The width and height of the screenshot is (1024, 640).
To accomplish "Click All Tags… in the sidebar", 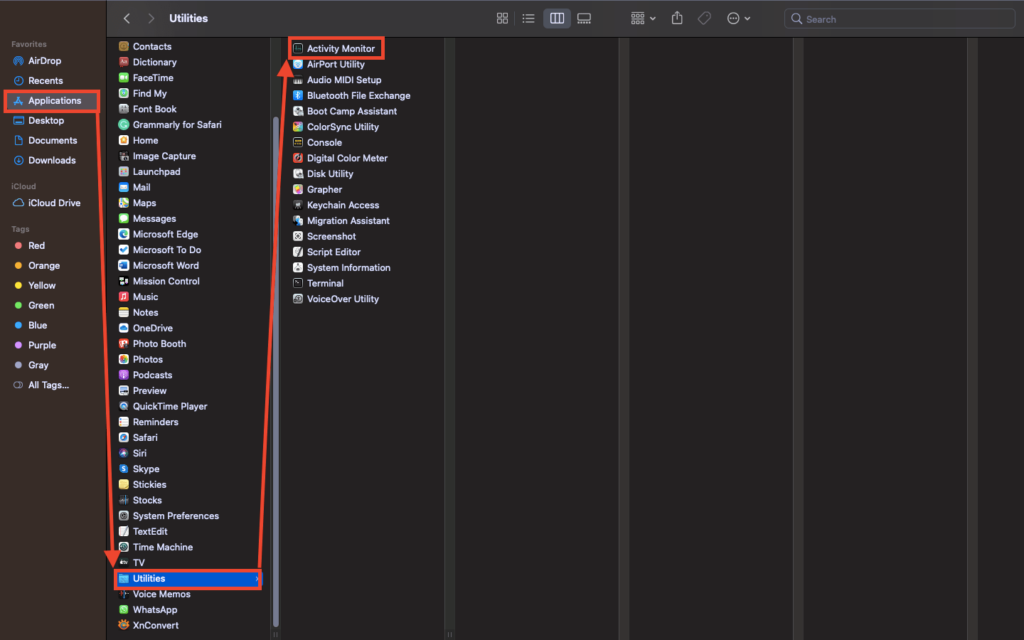I will [x=48, y=385].
